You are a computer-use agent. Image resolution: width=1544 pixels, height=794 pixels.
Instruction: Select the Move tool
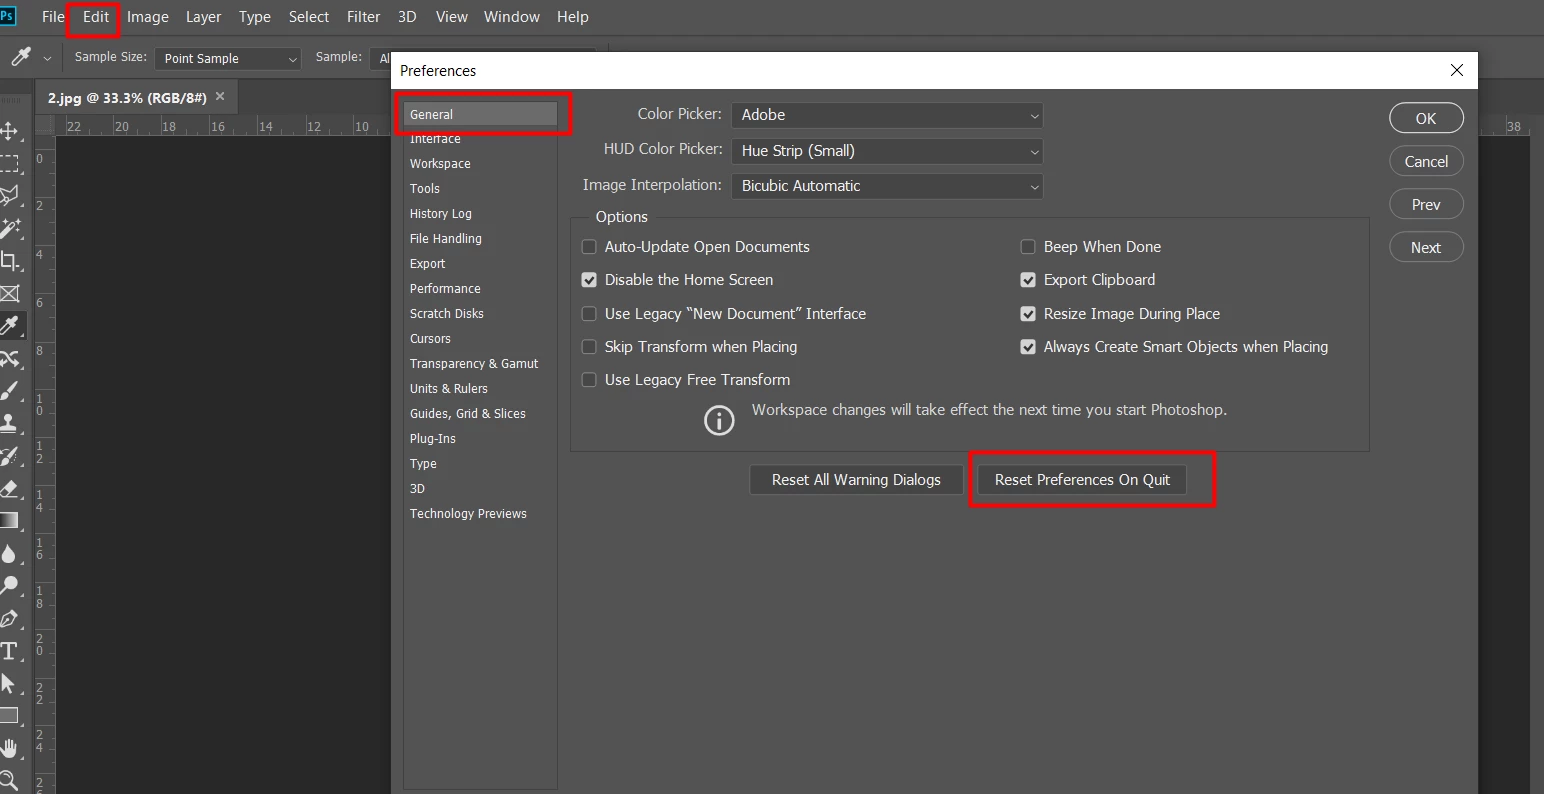tap(10, 131)
